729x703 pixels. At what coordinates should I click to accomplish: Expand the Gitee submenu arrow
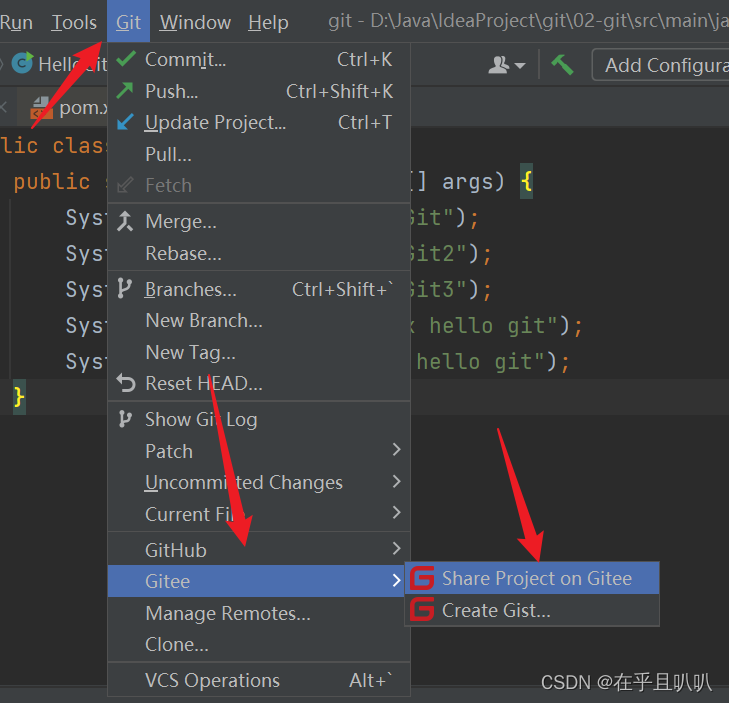pos(396,580)
